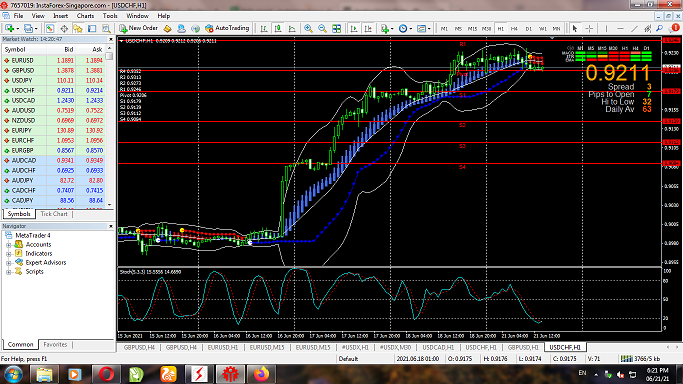
Task: Open the Periods clock dropdown
Action: 405,28
